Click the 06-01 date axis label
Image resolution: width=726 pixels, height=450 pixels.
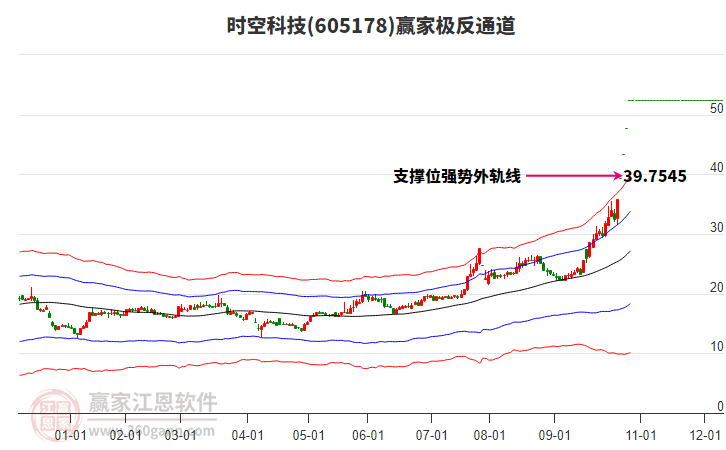[x=368, y=435]
